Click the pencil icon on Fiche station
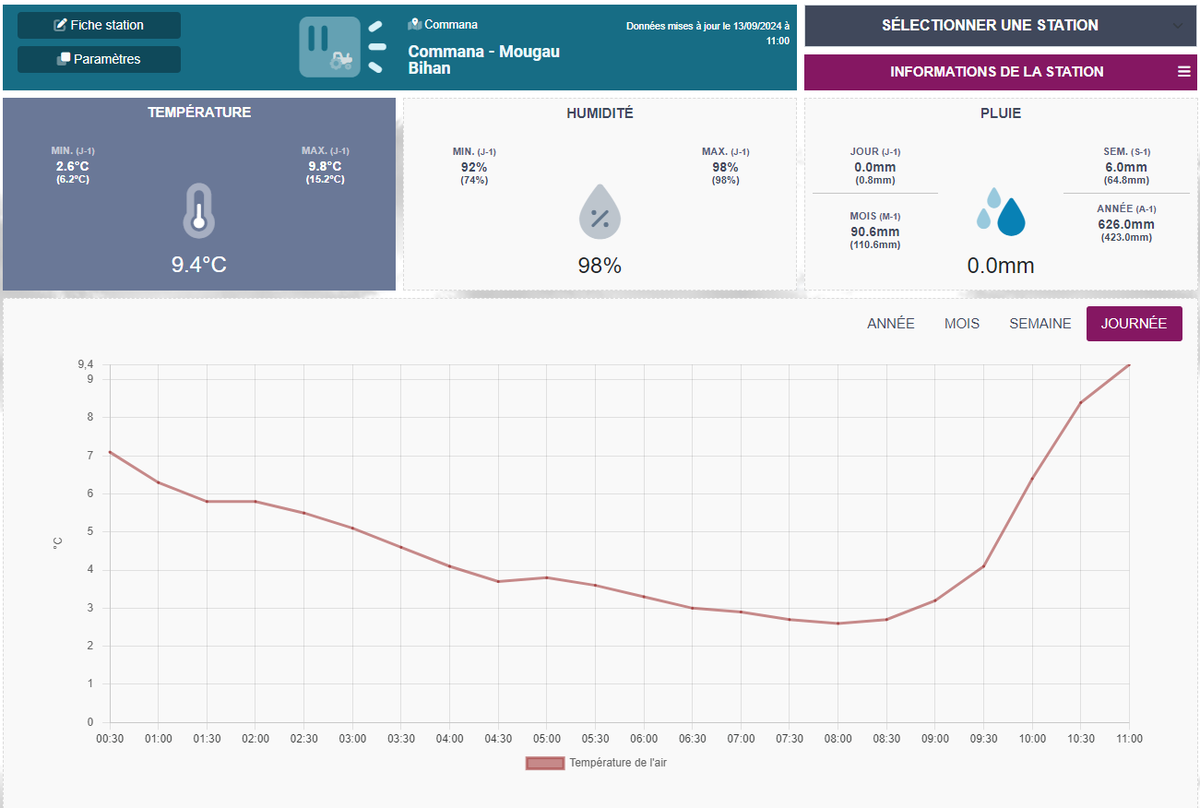The image size is (1200, 808). pyautogui.click(x=60, y=25)
